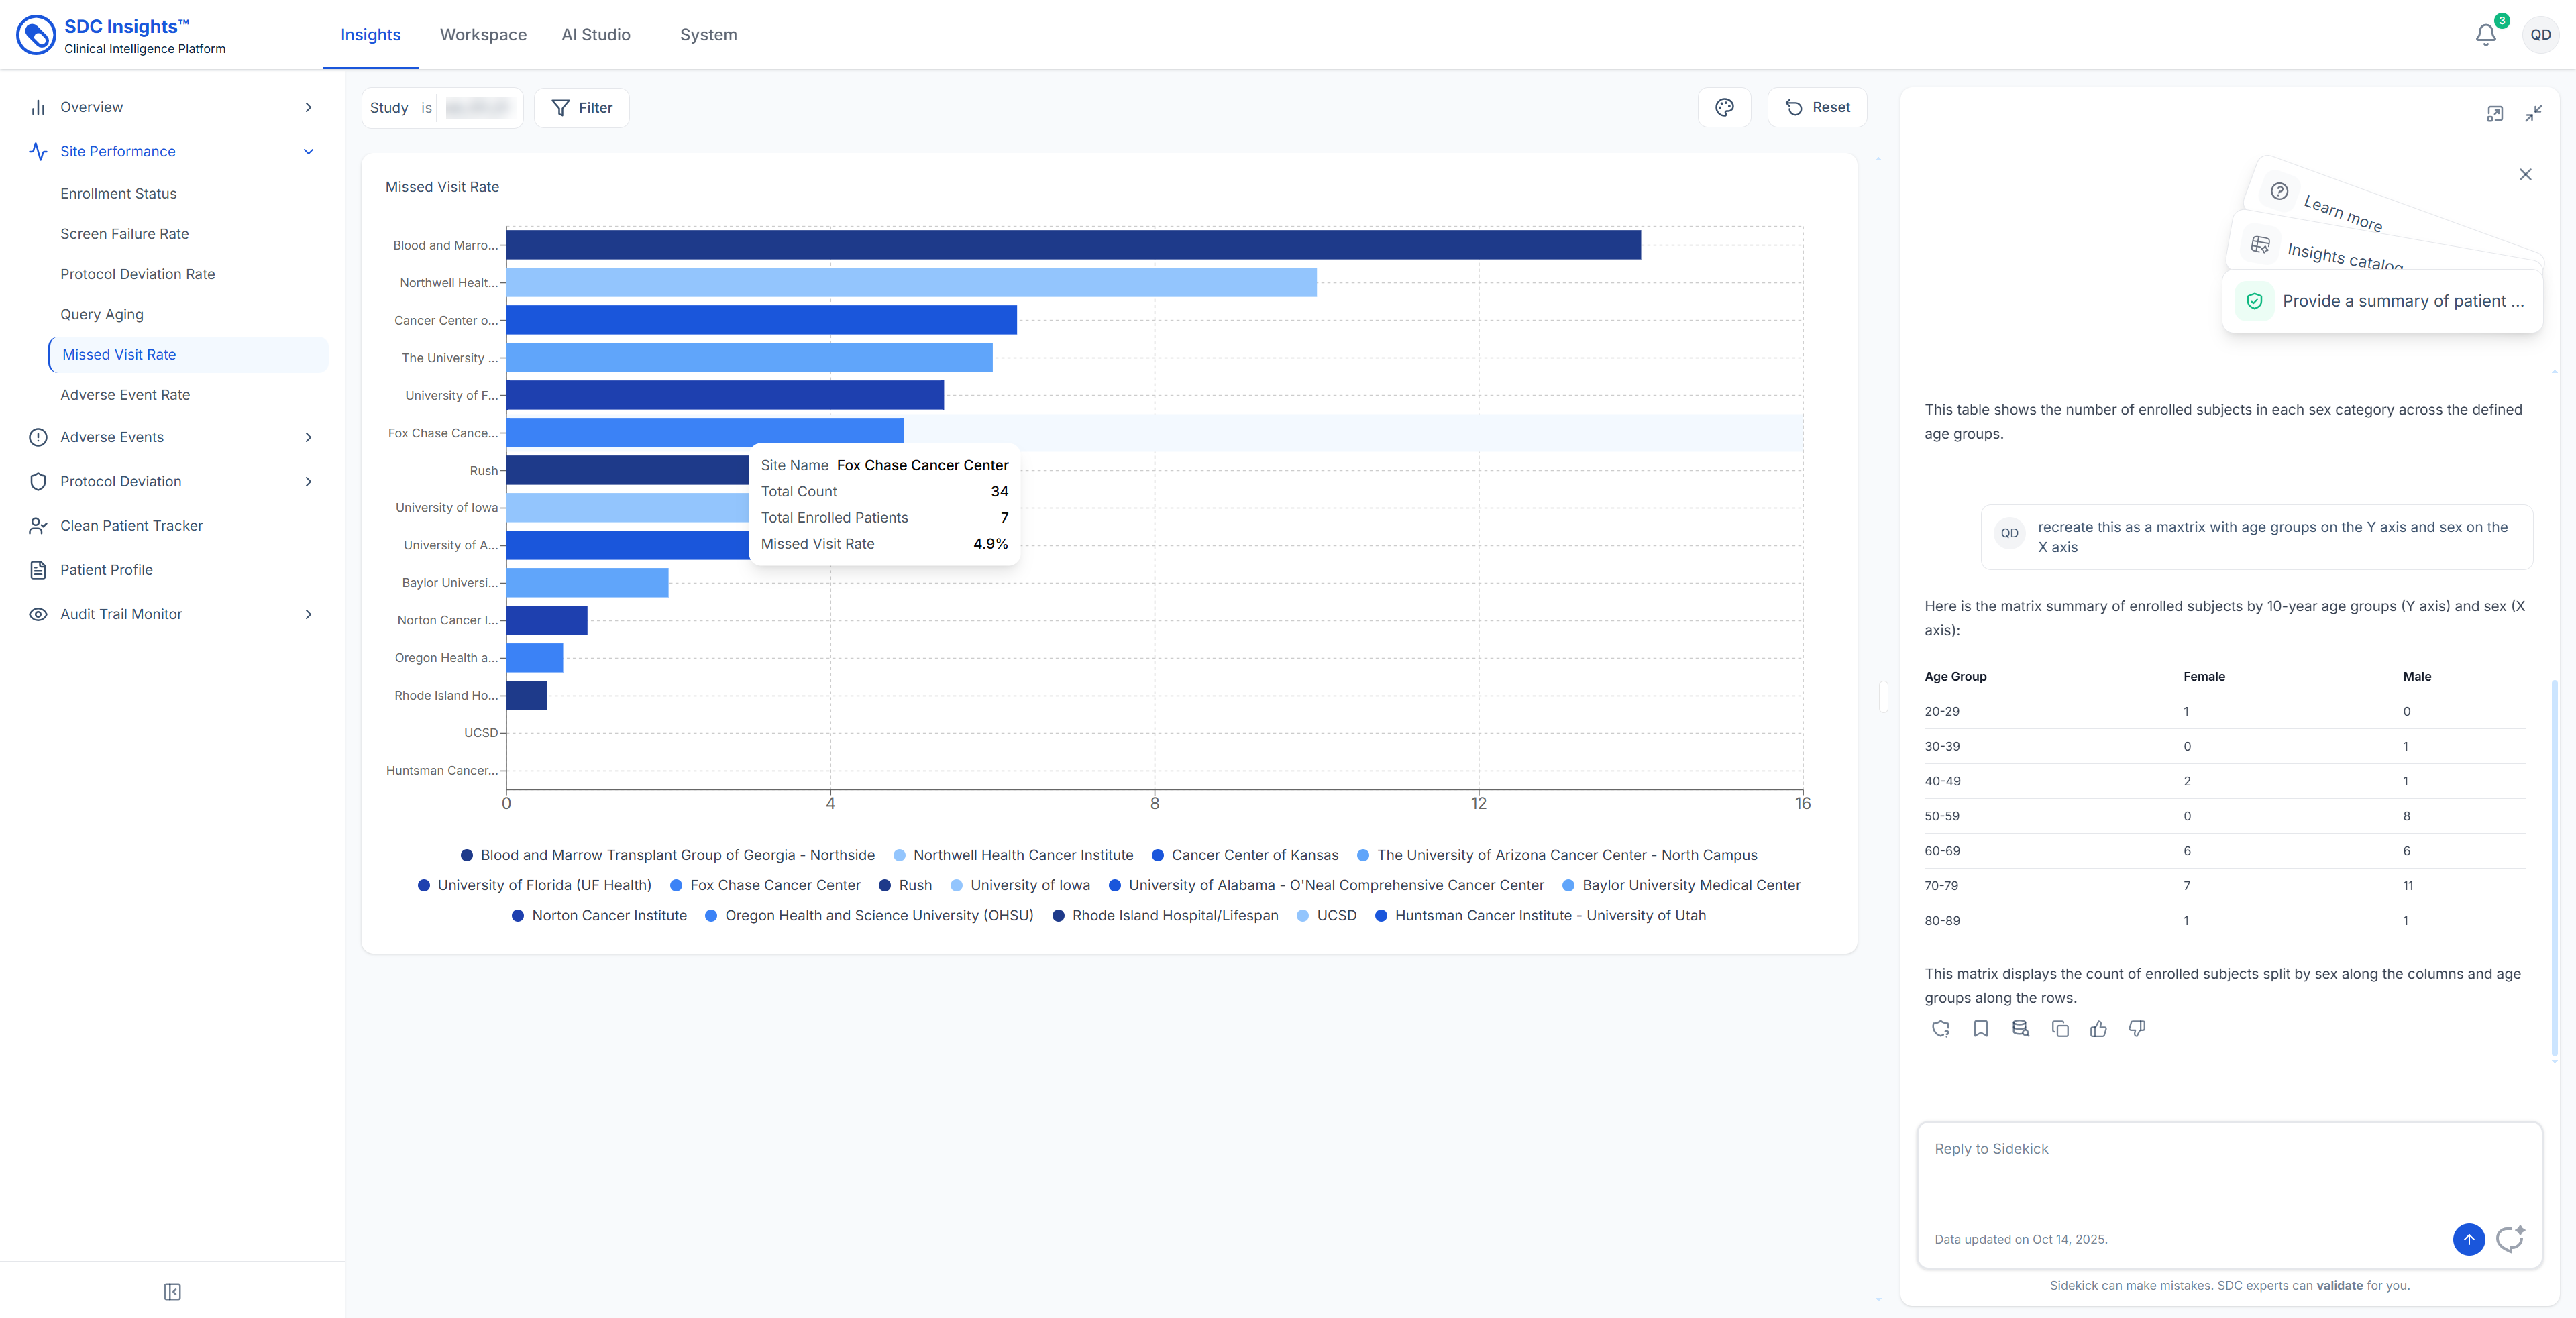Click the Site Performance pulse icon
Image resolution: width=2576 pixels, height=1318 pixels.
pos(38,151)
